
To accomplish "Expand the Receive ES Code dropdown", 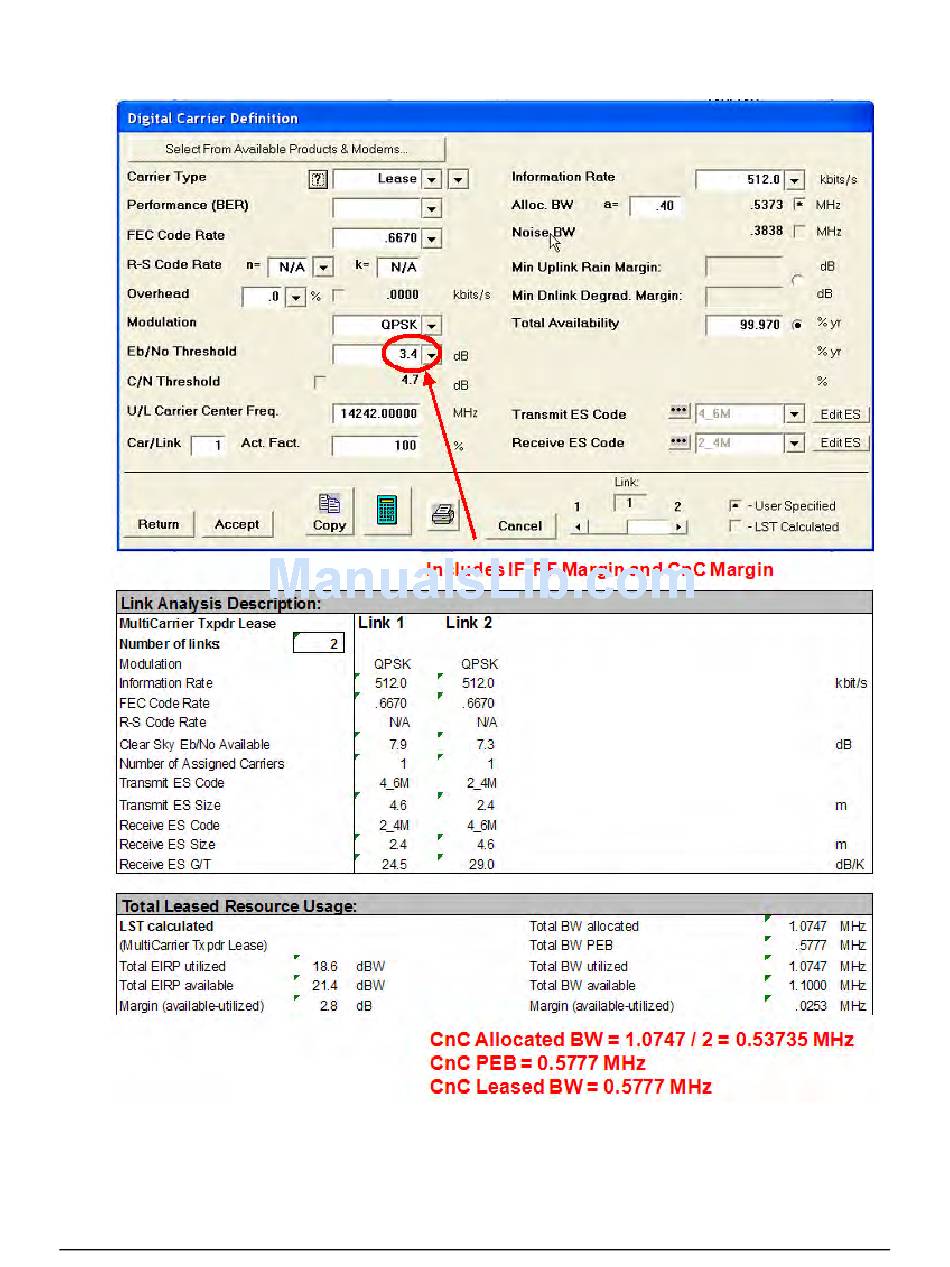I will click(x=795, y=443).
